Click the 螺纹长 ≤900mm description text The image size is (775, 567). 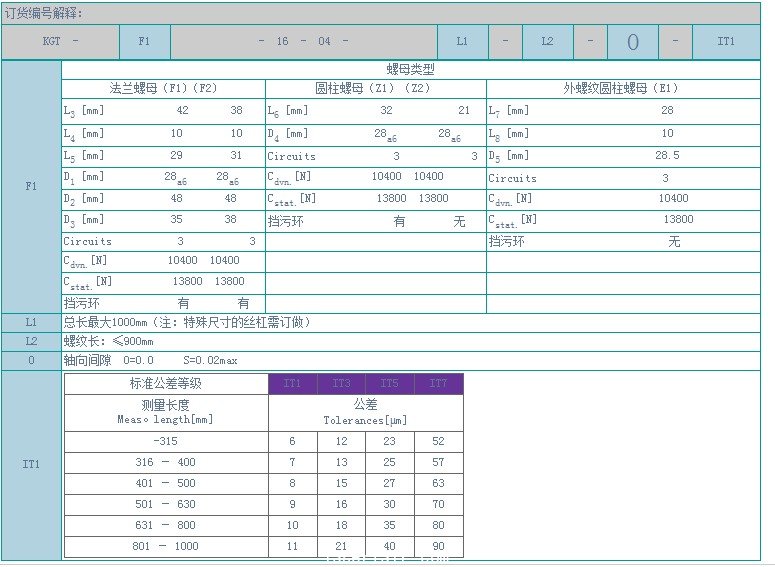click(x=108, y=341)
